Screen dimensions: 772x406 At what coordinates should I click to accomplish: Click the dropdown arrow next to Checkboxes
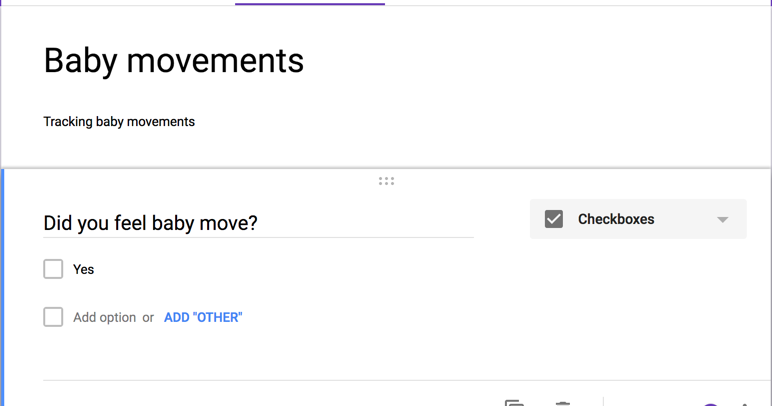click(x=722, y=219)
